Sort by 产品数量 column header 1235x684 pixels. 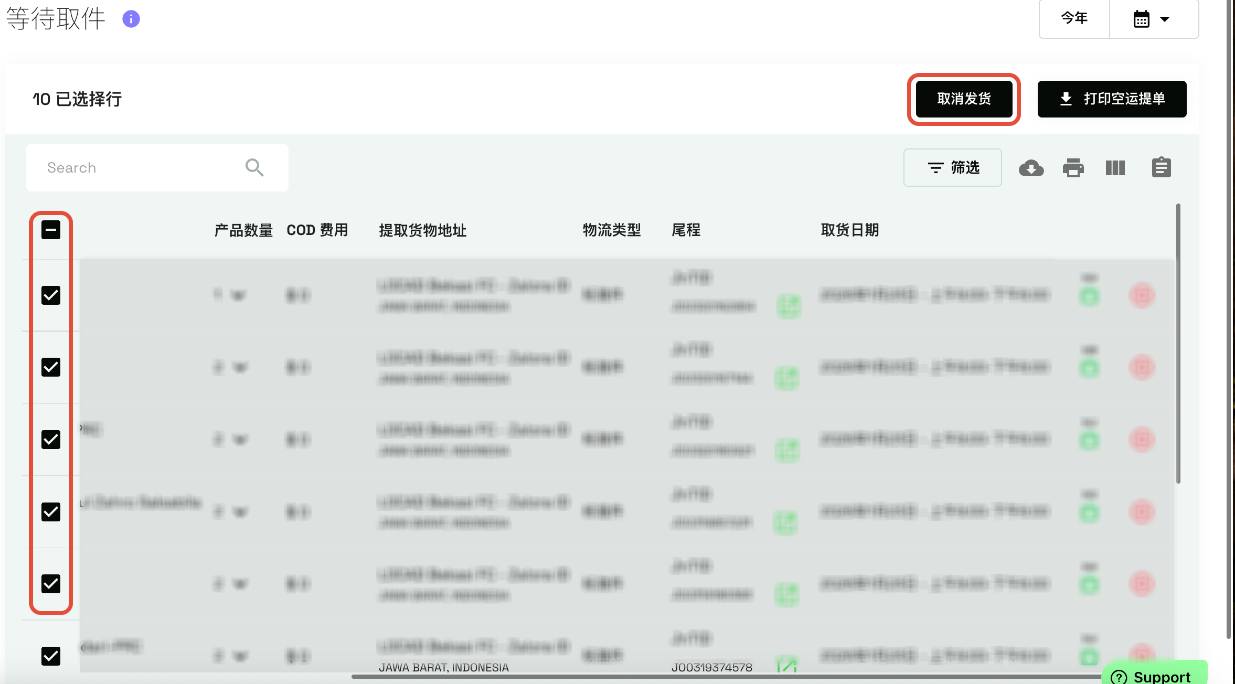pos(243,230)
